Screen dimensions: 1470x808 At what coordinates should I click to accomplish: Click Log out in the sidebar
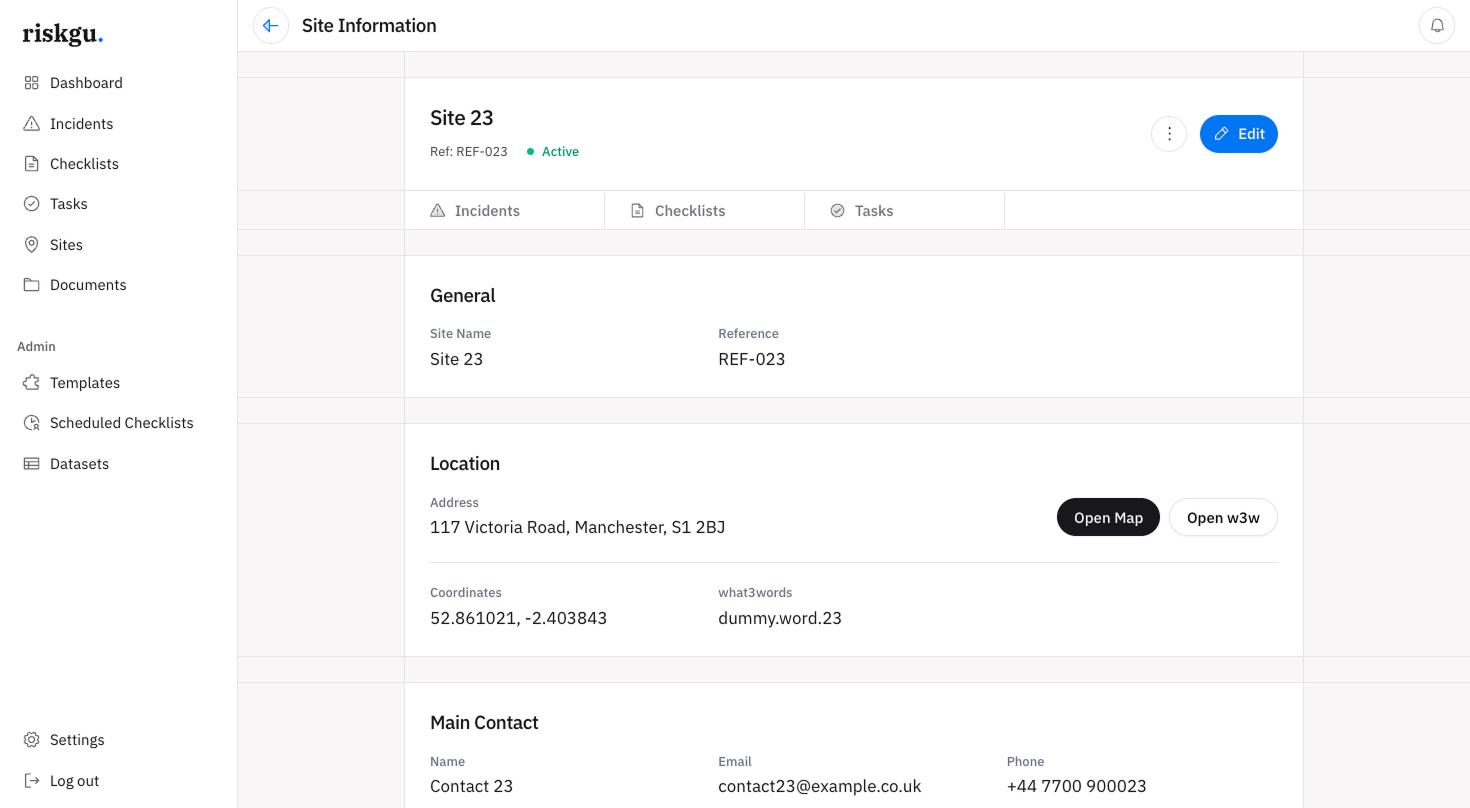click(74, 781)
